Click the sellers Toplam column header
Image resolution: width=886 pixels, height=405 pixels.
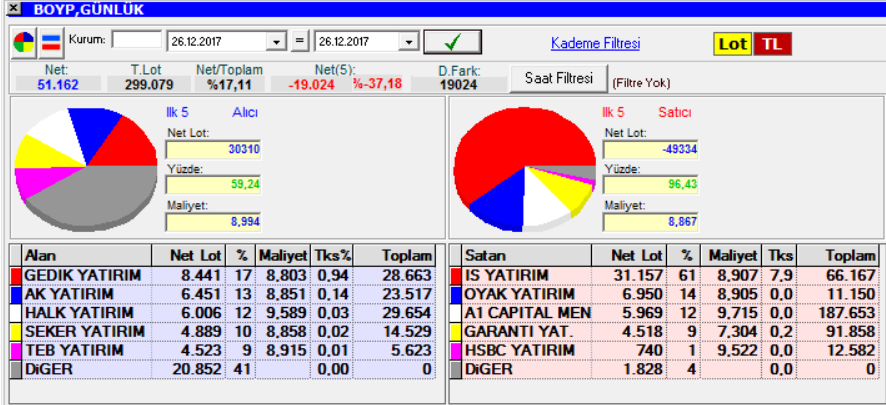[838, 256]
